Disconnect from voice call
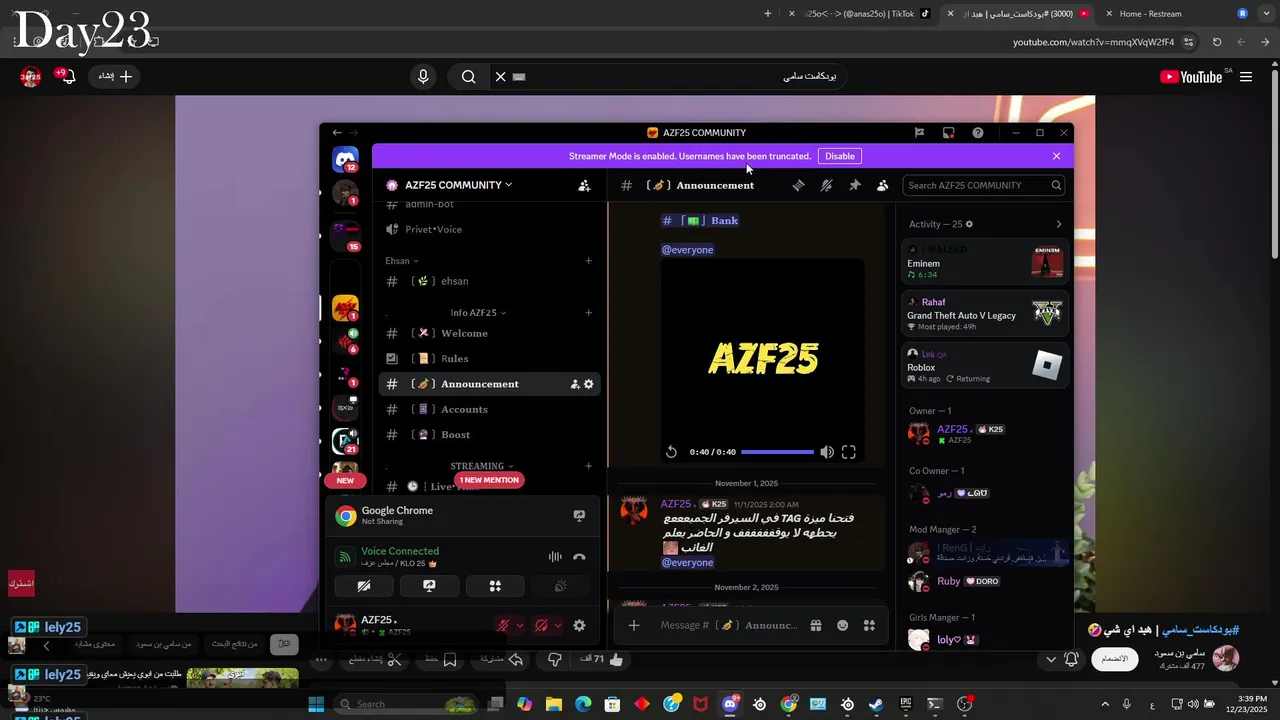1280x720 pixels. click(x=578, y=557)
